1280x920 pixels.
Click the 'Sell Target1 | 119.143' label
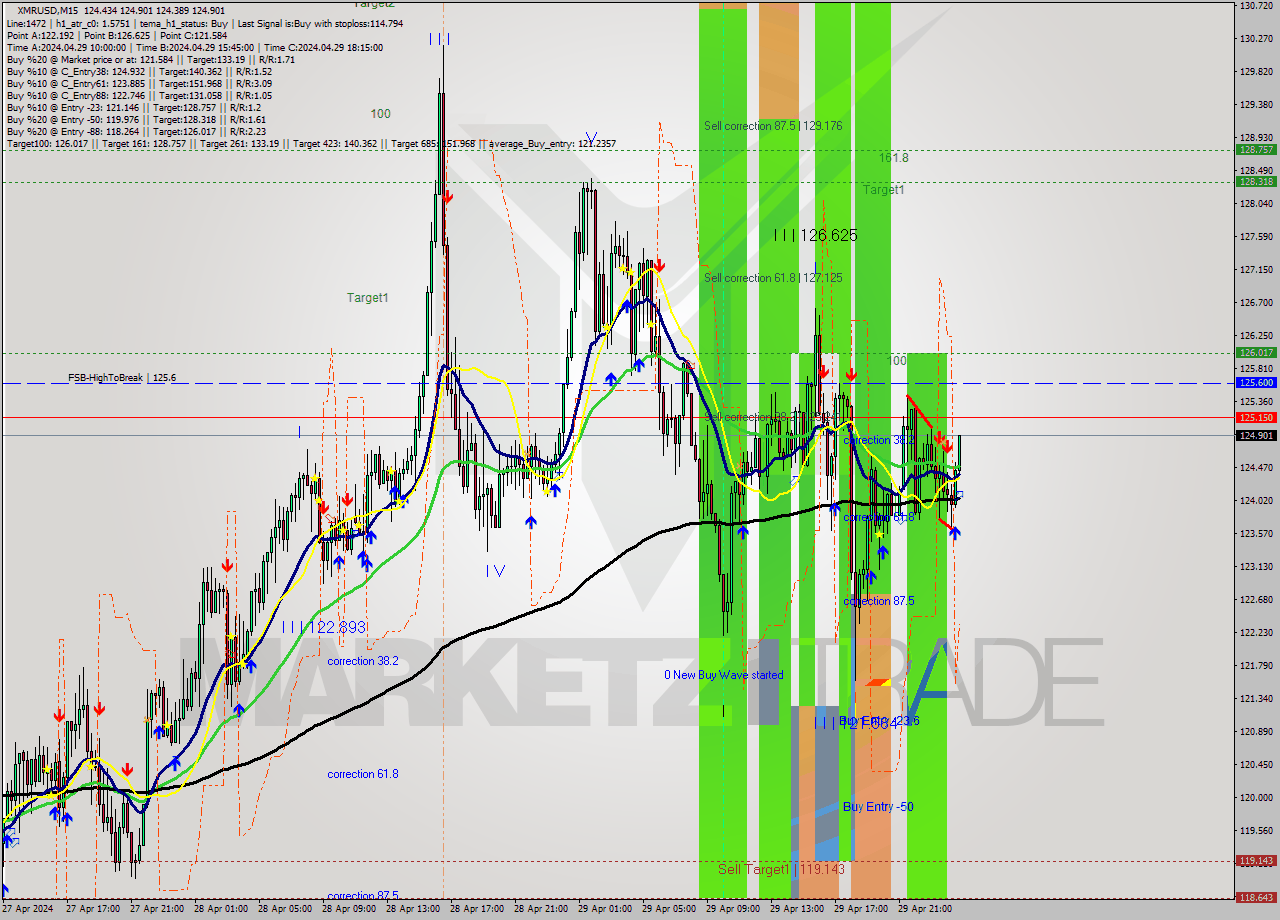pyautogui.click(x=781, y=869)
